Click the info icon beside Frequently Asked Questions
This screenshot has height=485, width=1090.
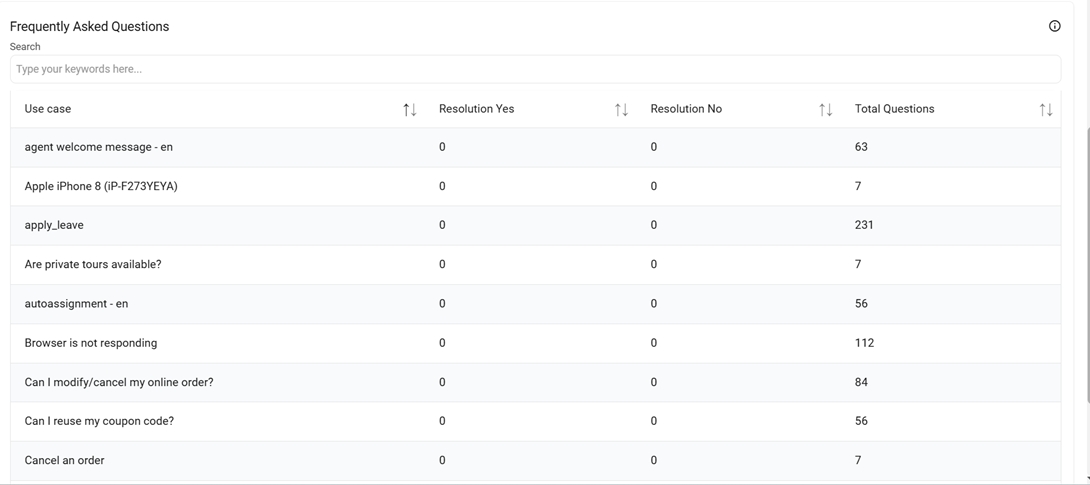[1054, 26]
